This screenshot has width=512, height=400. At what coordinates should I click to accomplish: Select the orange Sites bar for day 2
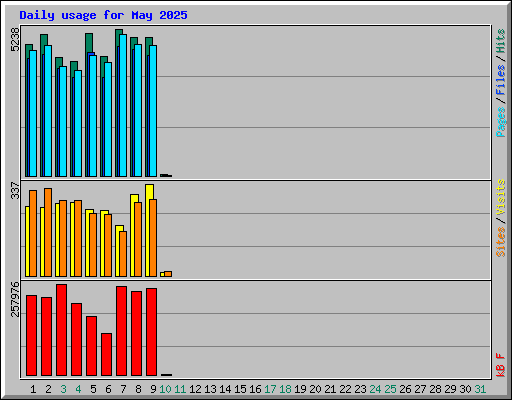tap(48, 232)
